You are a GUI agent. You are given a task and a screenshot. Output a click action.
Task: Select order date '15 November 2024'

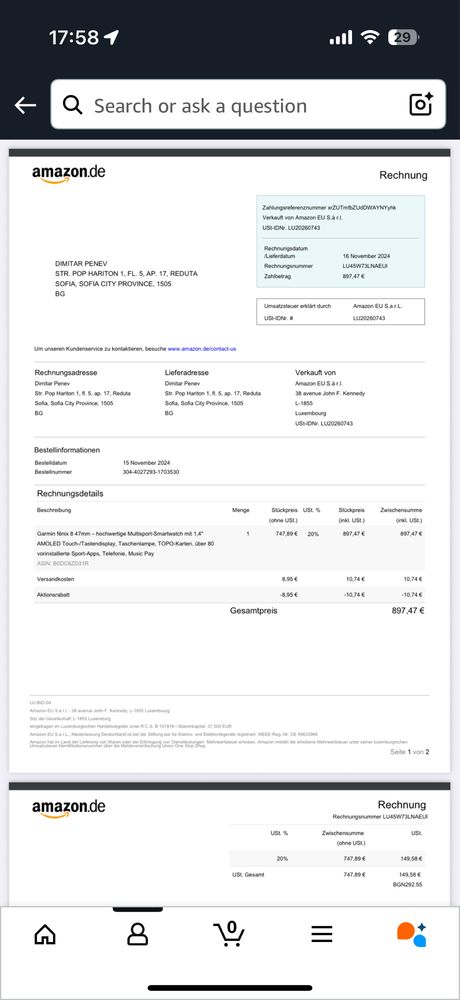coord(146,463)
